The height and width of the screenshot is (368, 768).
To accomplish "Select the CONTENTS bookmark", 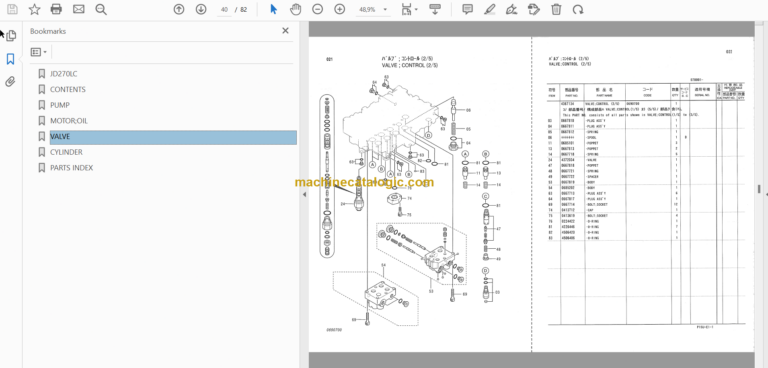I will pyautogui.click(x=68, y=90).
